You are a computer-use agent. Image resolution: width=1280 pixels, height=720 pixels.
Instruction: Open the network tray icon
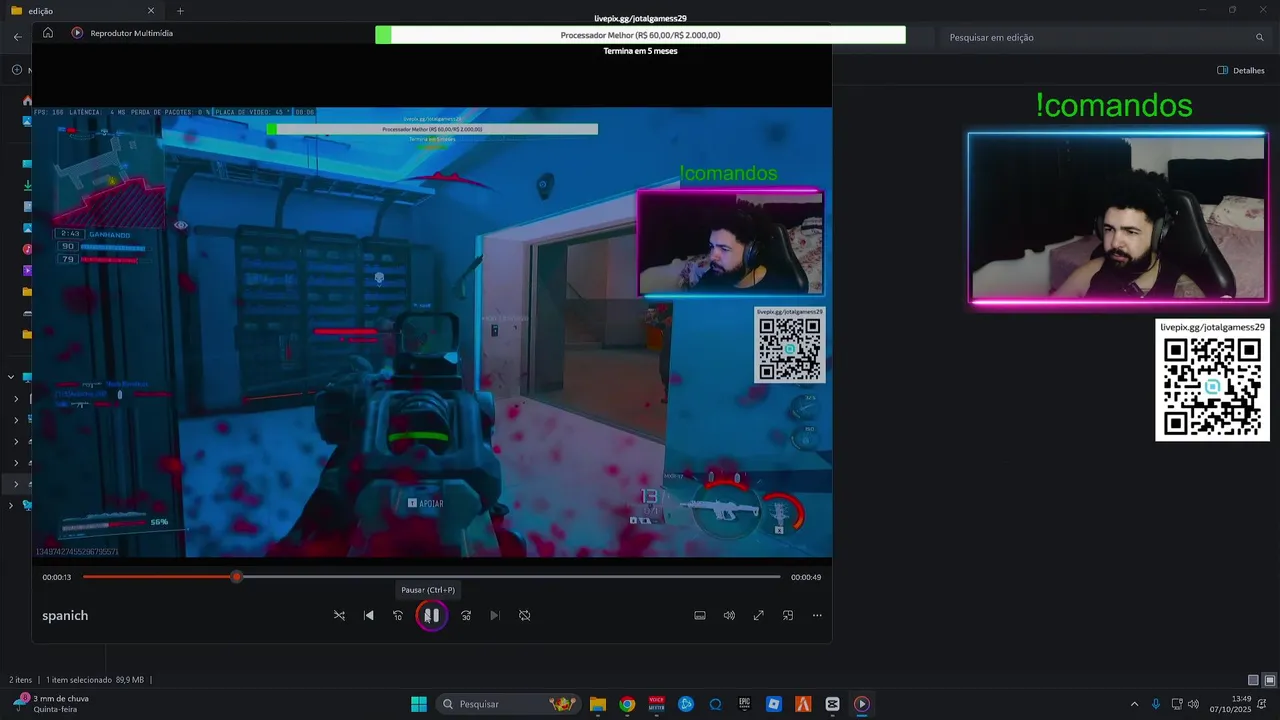1177,704
